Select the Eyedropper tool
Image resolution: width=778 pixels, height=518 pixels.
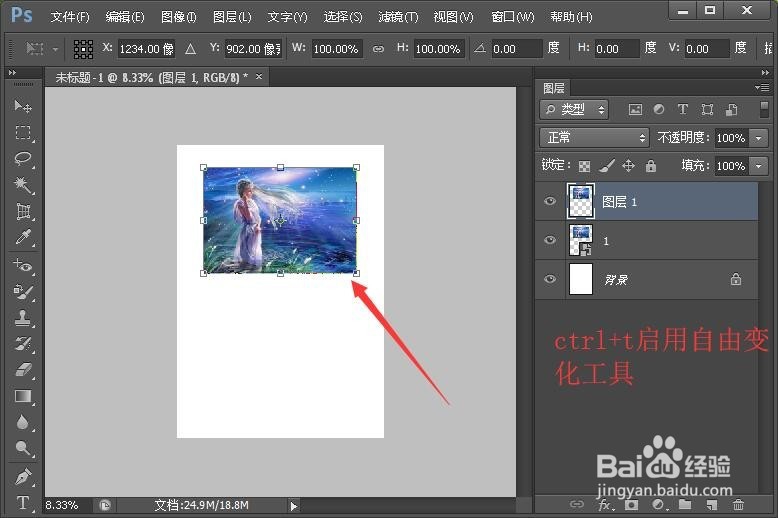pyautogui.click(x=23, y=237)
